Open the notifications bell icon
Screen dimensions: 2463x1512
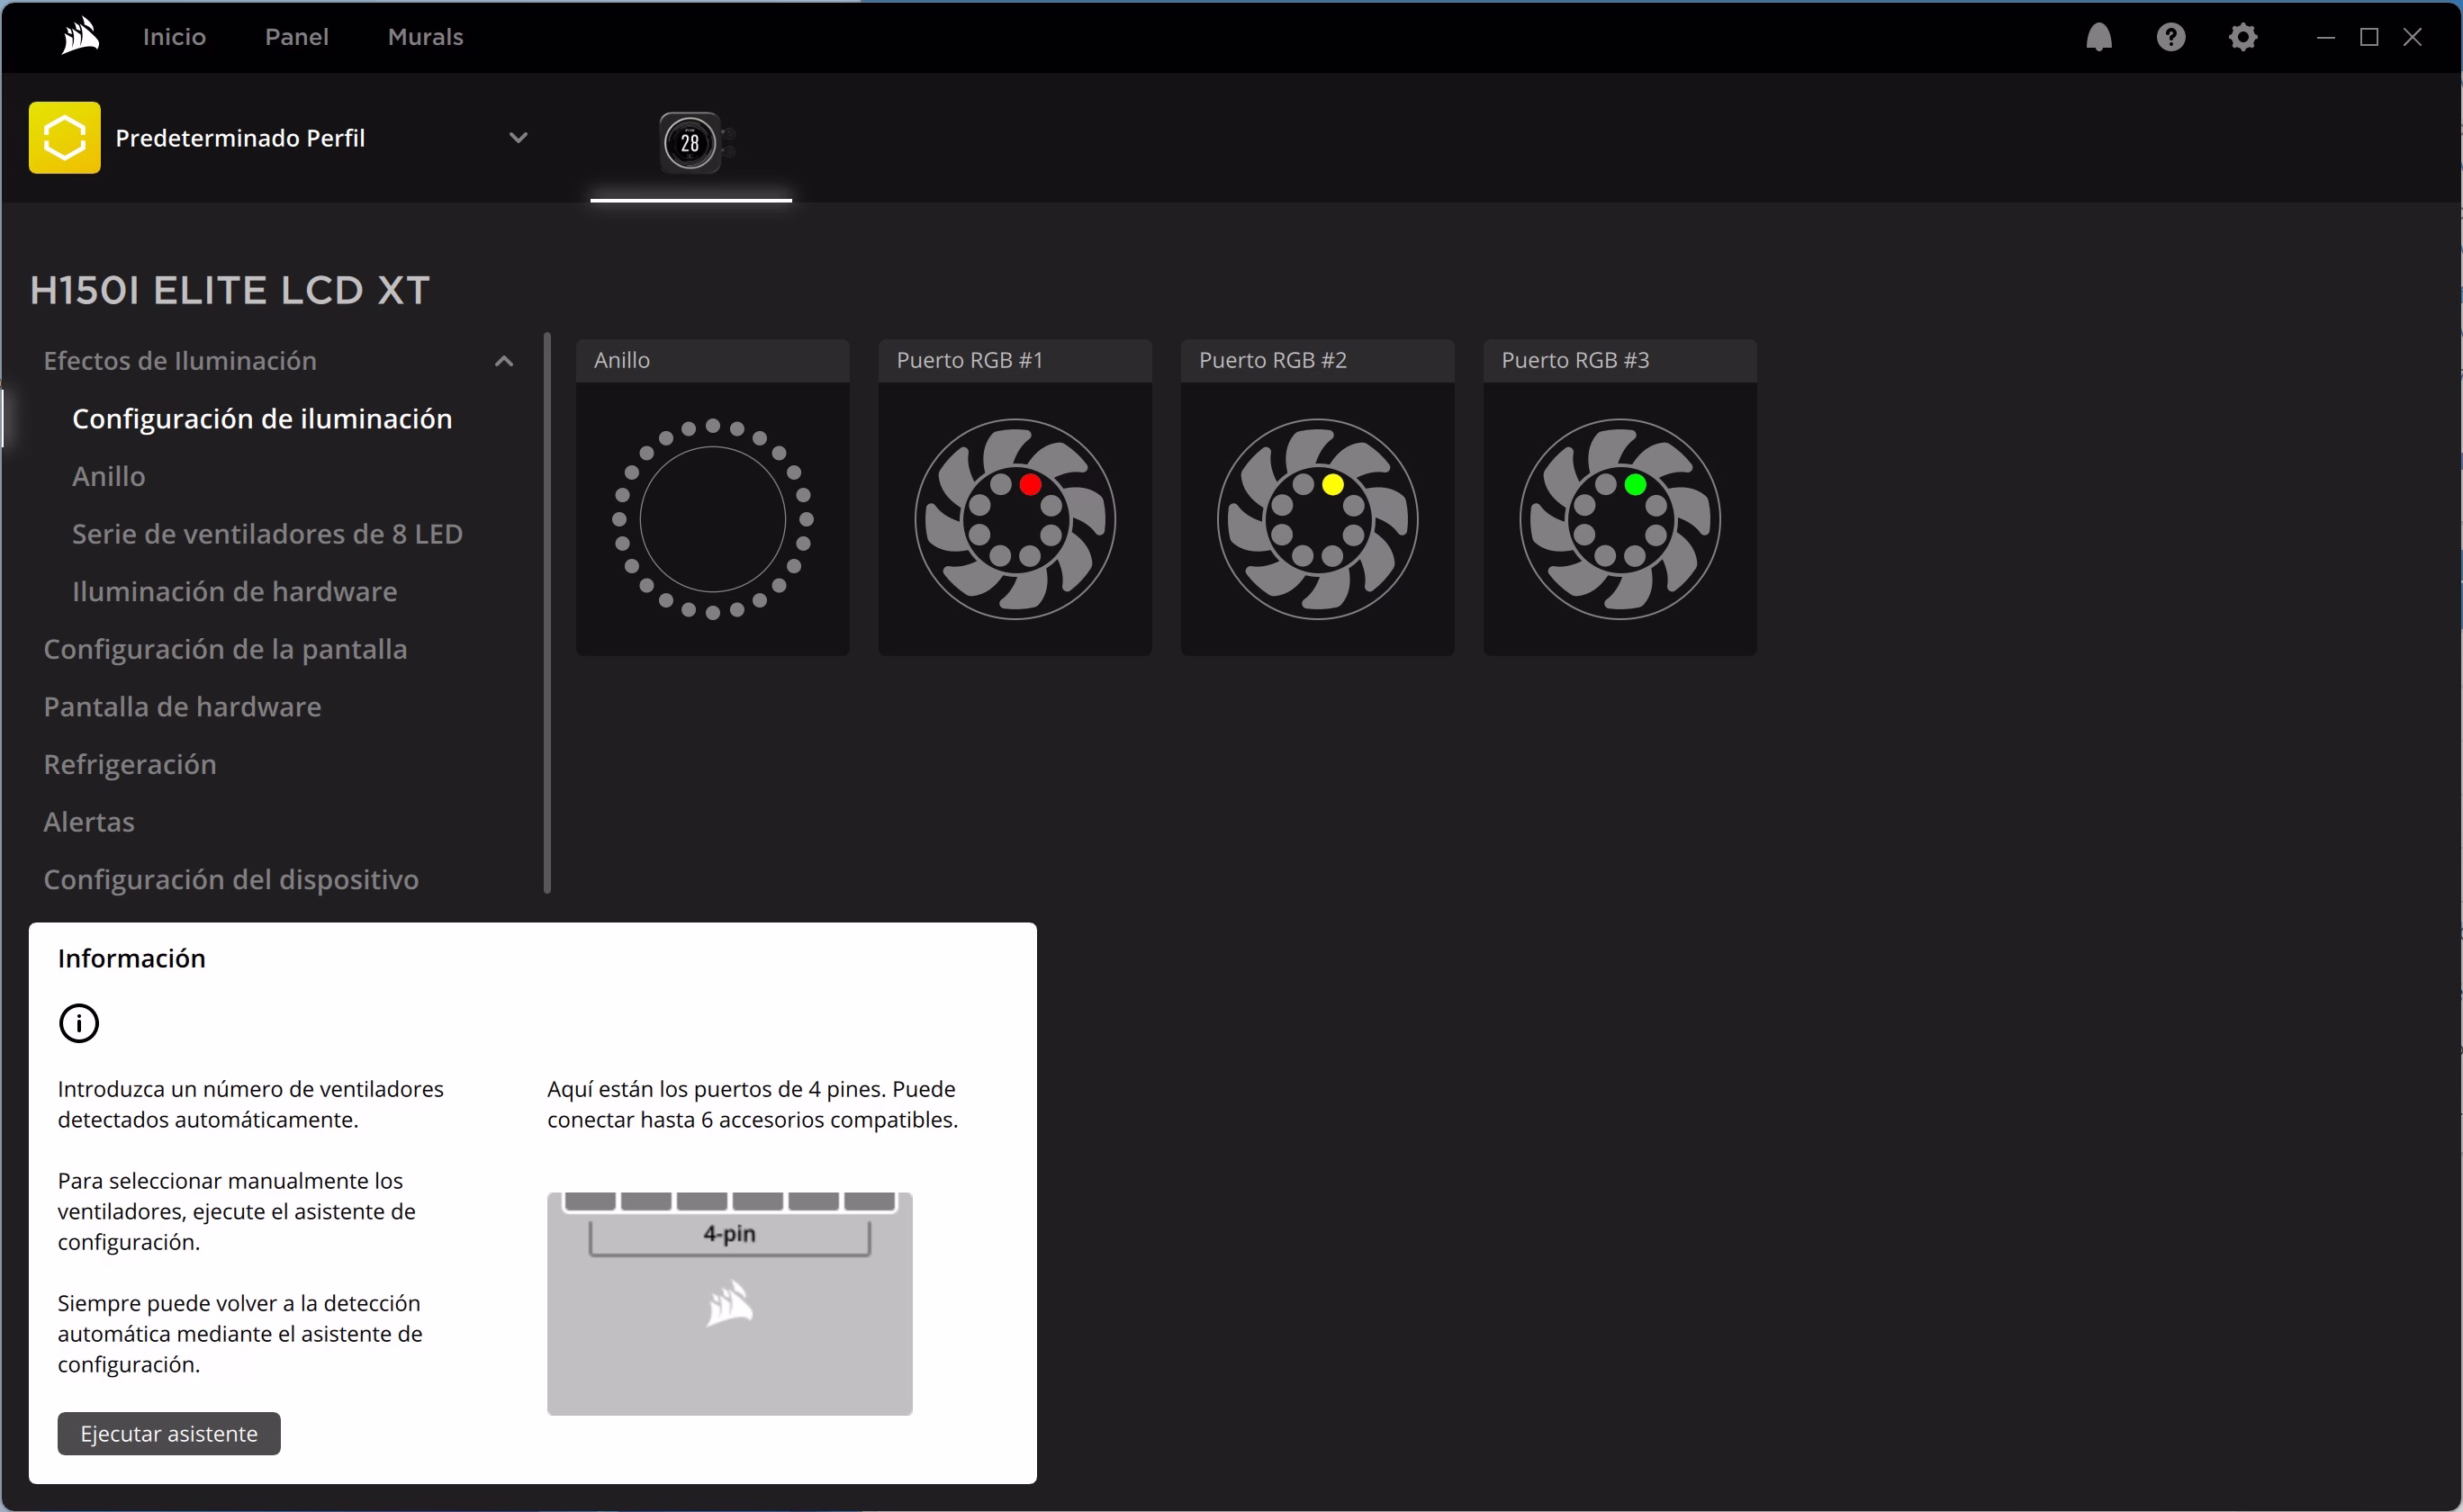click(x=2099, y=37)
